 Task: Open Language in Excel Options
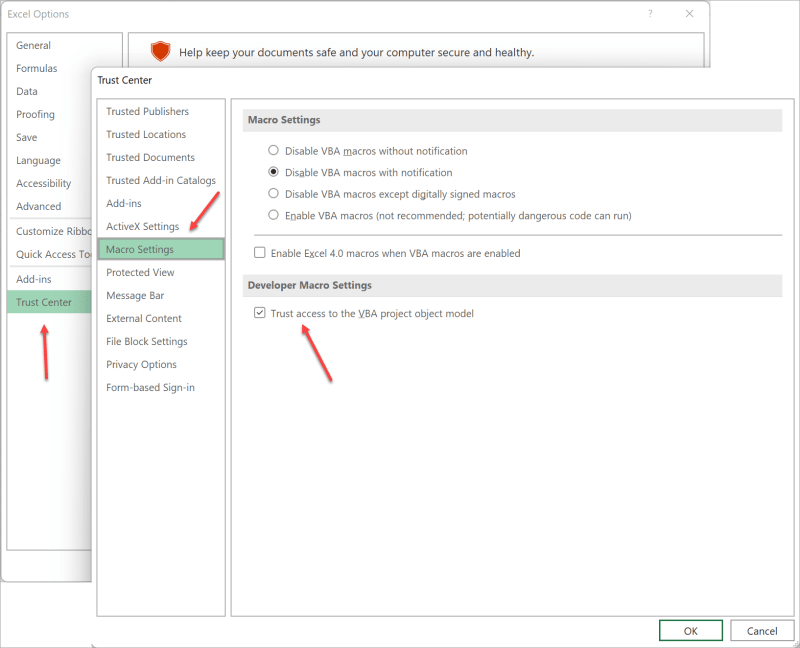click(x=38, y=160)
